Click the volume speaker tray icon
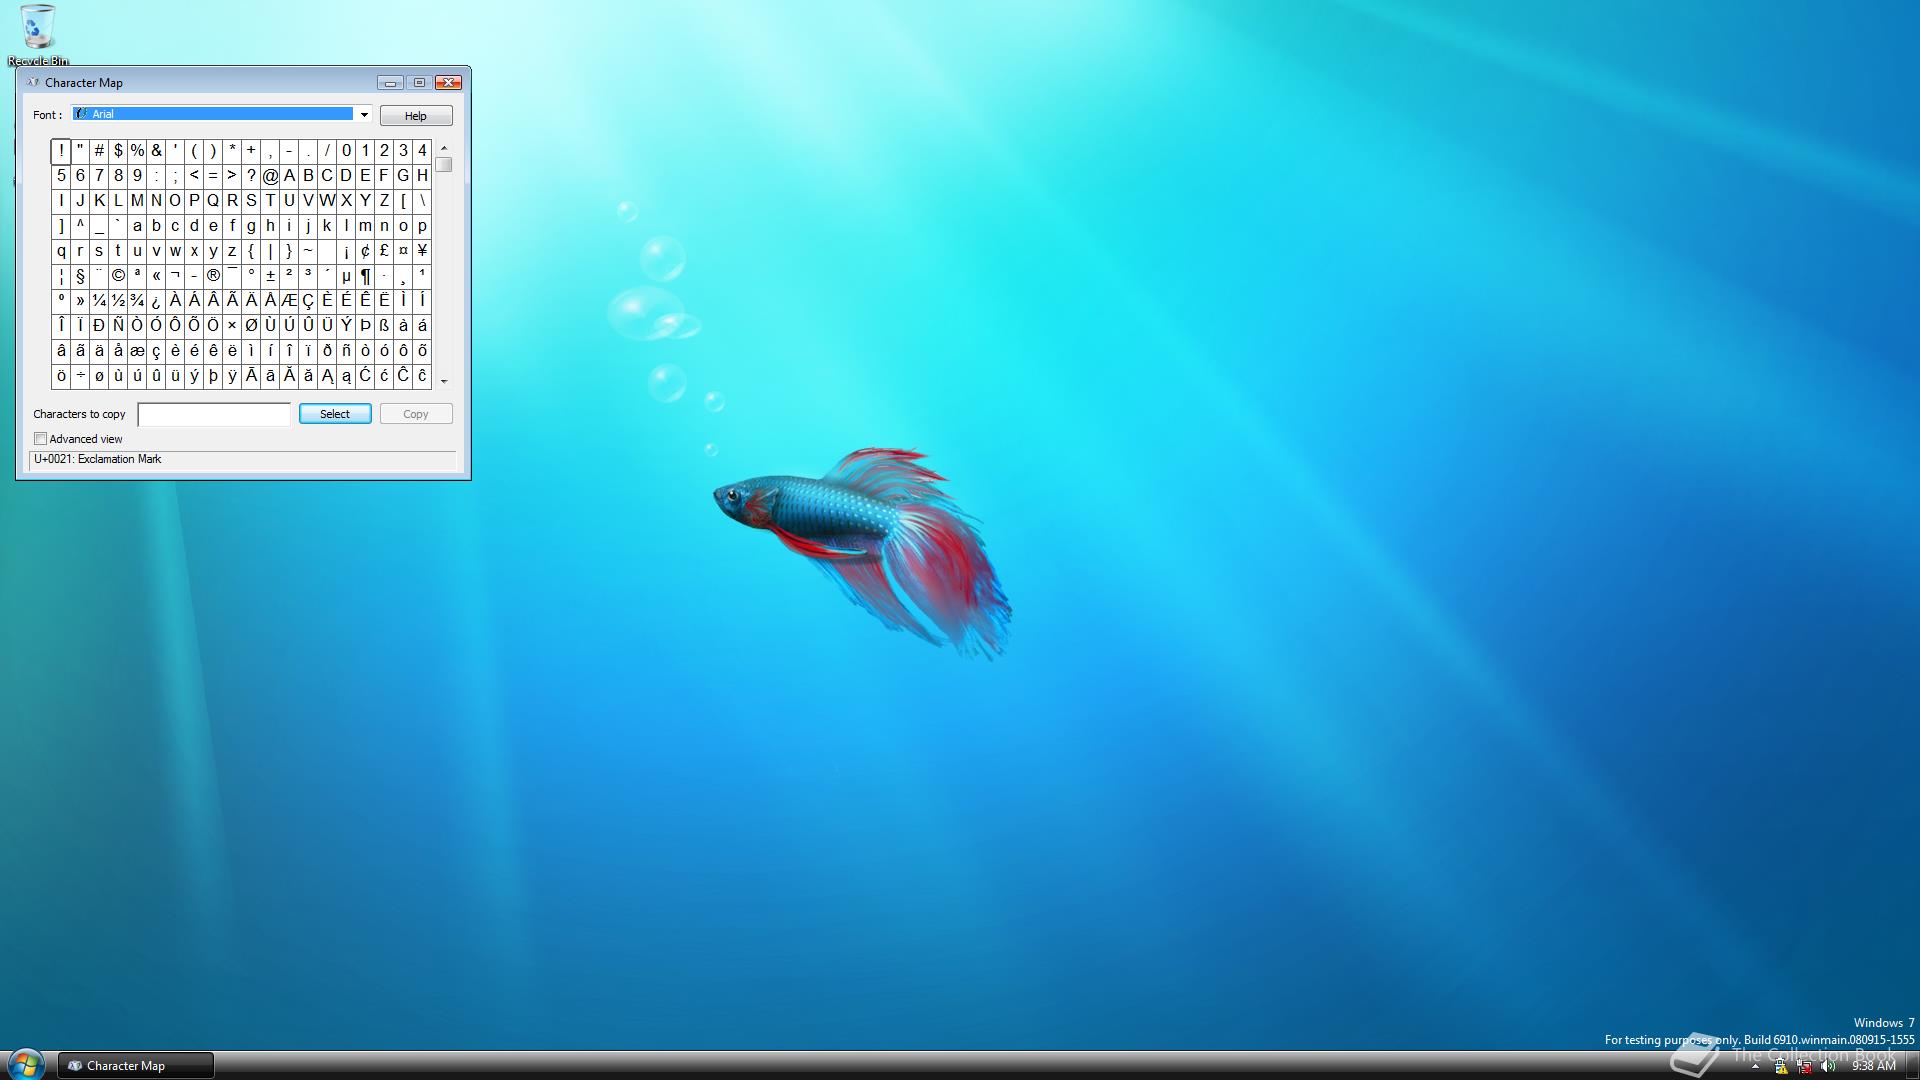 point(1829,1067)
